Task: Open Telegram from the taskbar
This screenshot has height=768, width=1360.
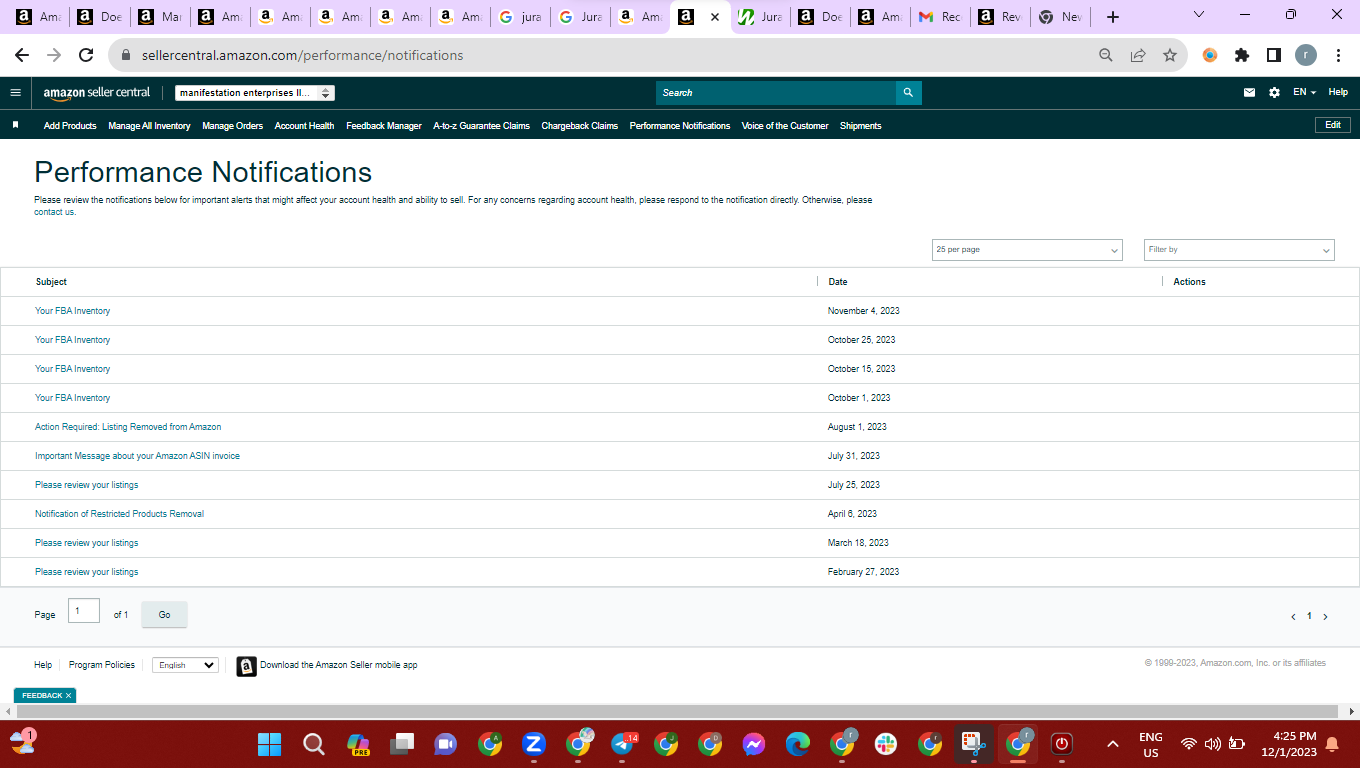Action: tap(622, 744)
